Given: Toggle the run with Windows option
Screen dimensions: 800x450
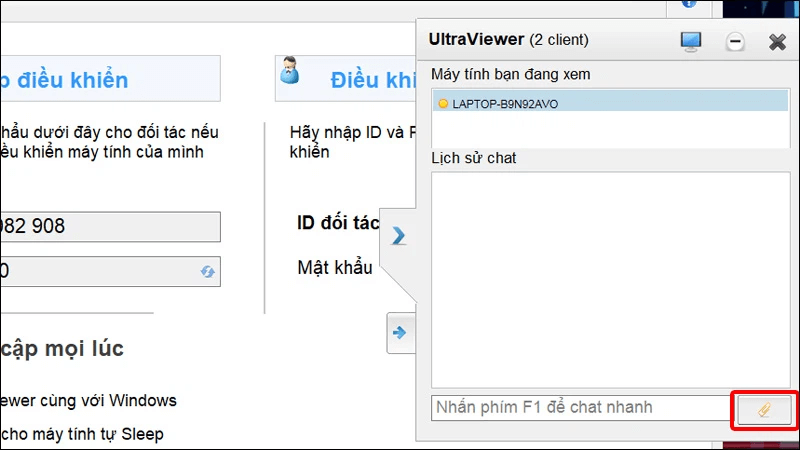Looking at the screenshot, I should pyautogui.click(x=88, y=401).
